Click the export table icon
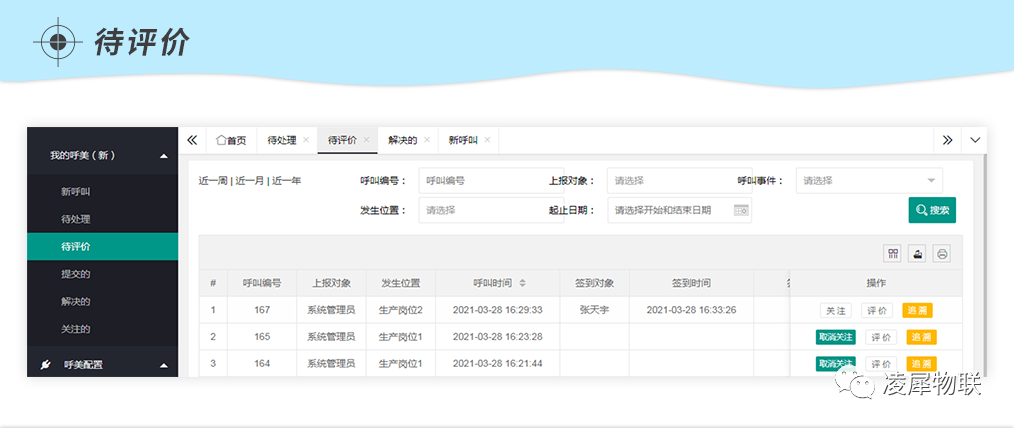Image resolution: width=1014 pixels, height=428 pixels. tap(916, 253)
